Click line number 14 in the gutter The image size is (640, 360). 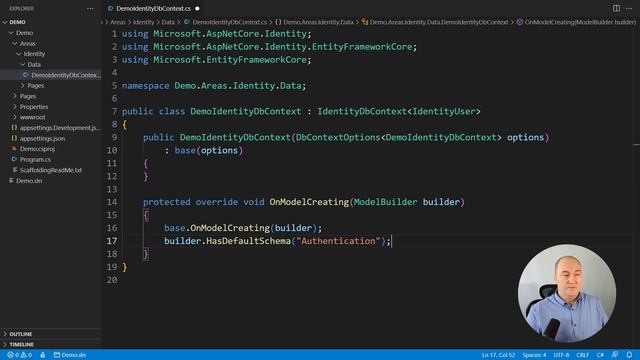pos(112,202)
